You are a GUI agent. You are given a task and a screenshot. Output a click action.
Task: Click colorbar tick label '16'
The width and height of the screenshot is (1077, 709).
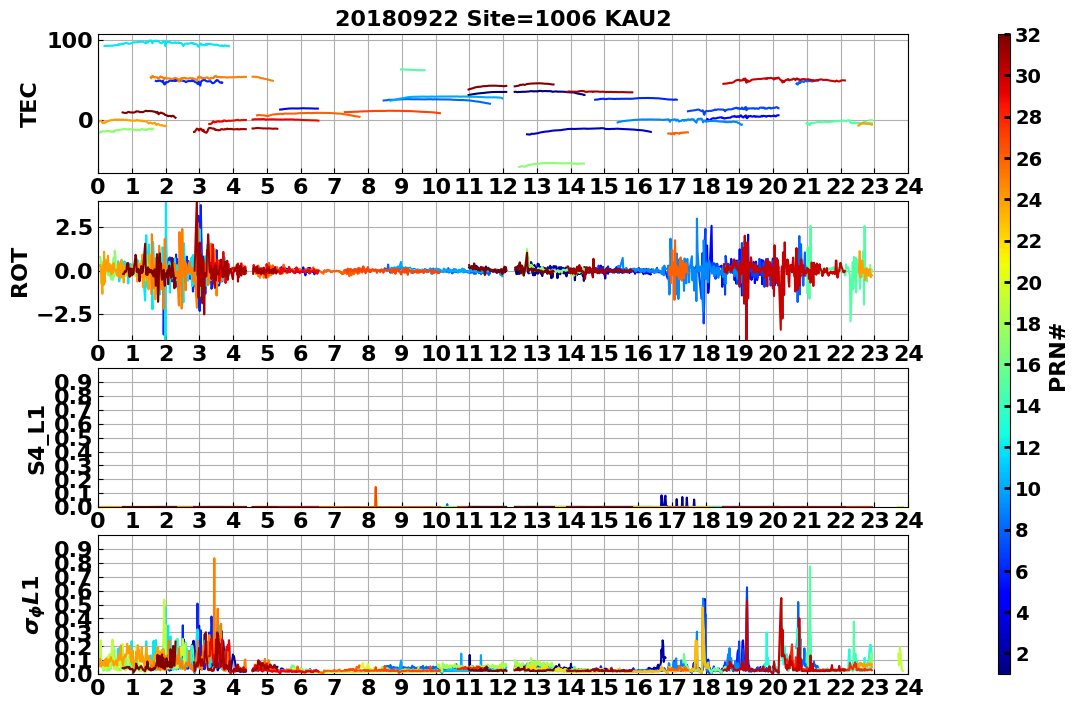pos(1028,365)
